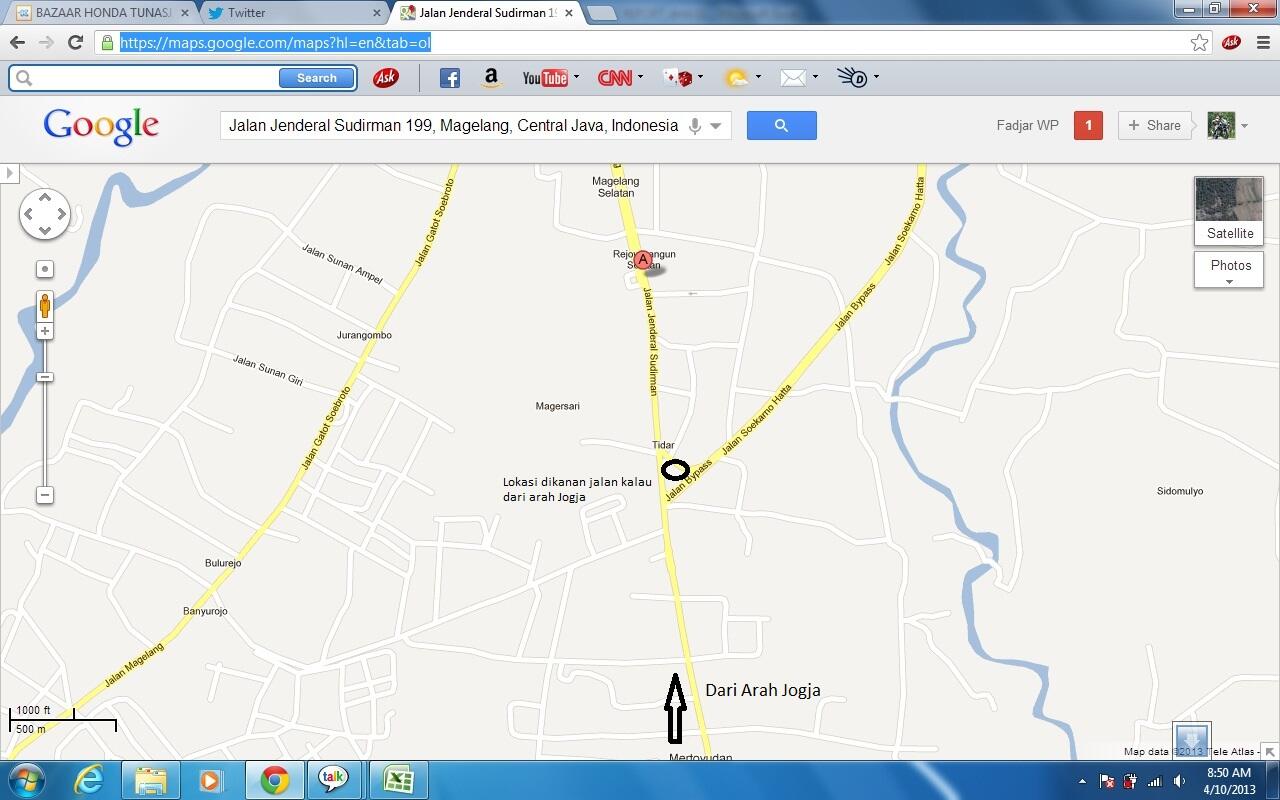The height and width of the screenshot is (800, 1280).
Task: Close the Twitter tab
Action: [377, 13]
